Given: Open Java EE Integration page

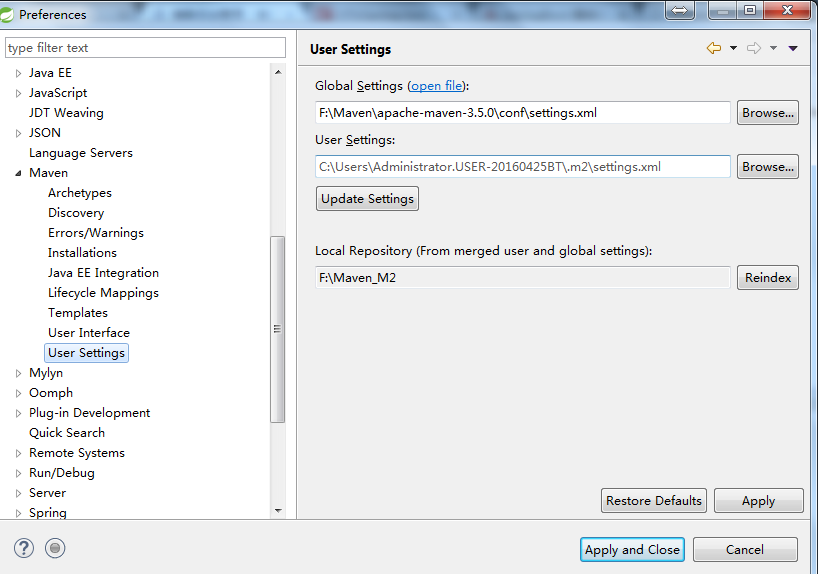Looking at the screenshot, I should [x=103, y=273].
